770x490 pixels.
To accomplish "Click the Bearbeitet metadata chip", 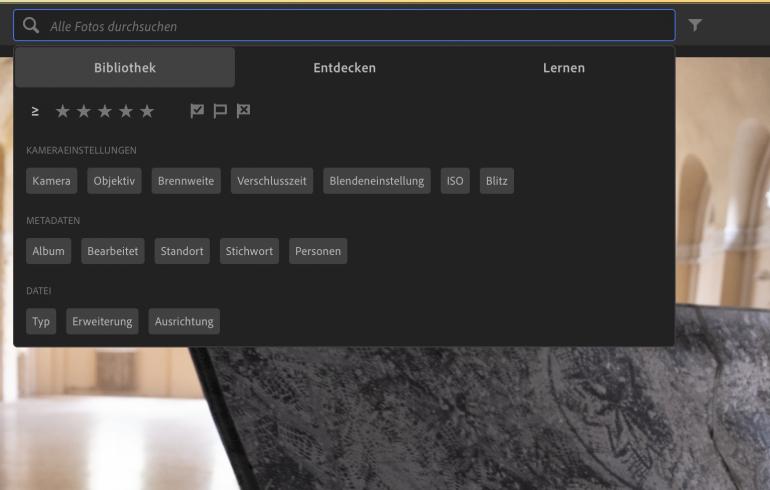I will [x=112, y=251].
